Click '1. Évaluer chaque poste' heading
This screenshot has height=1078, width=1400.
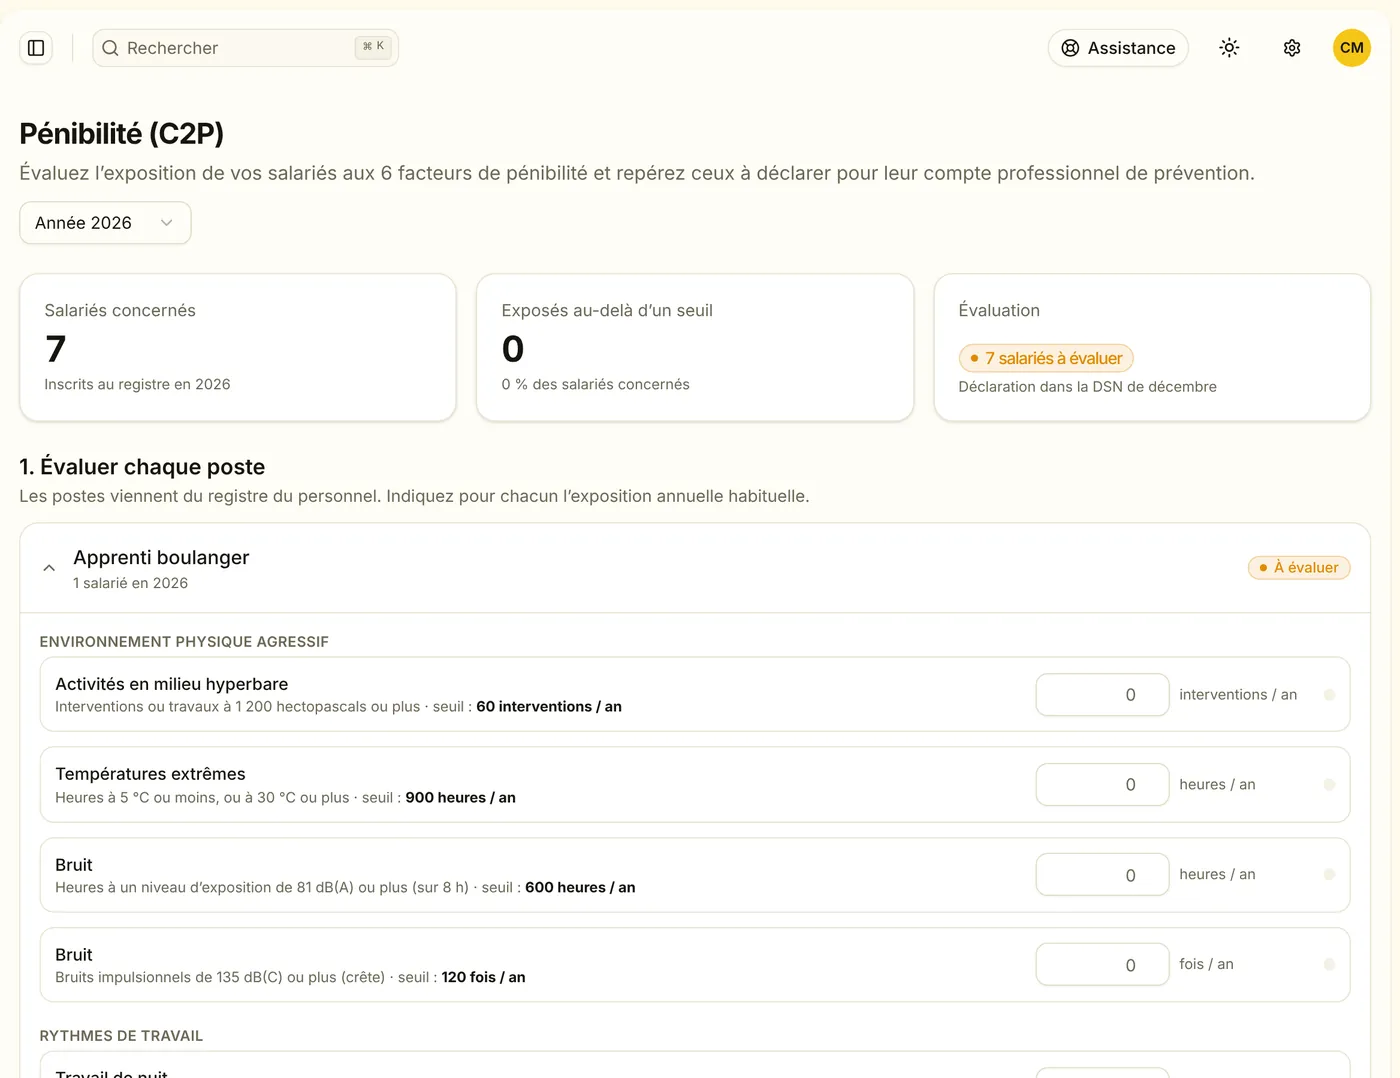coord(142,467)
